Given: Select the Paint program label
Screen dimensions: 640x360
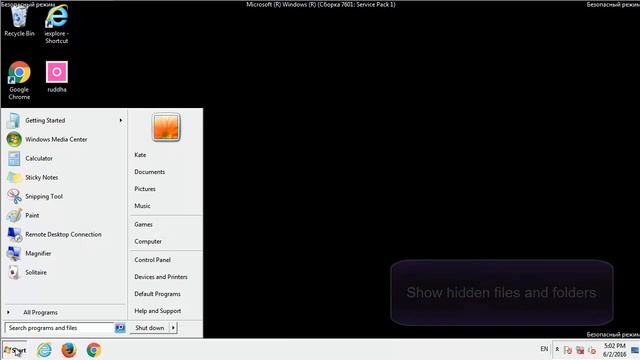Looking at the screenshot, I should click(32, 216).
